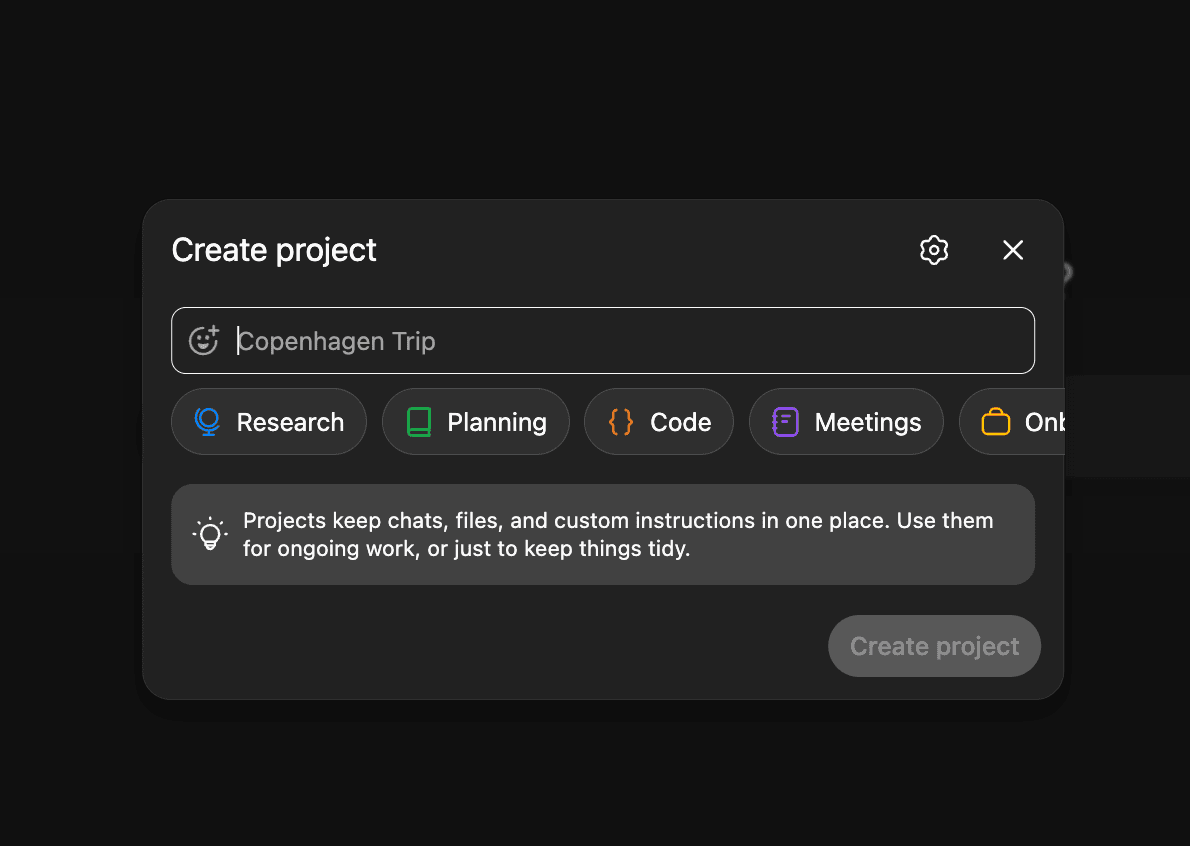Click the Copenhagen Trip placeholder text
The image size is (1190, 846).
coord(336,341)
